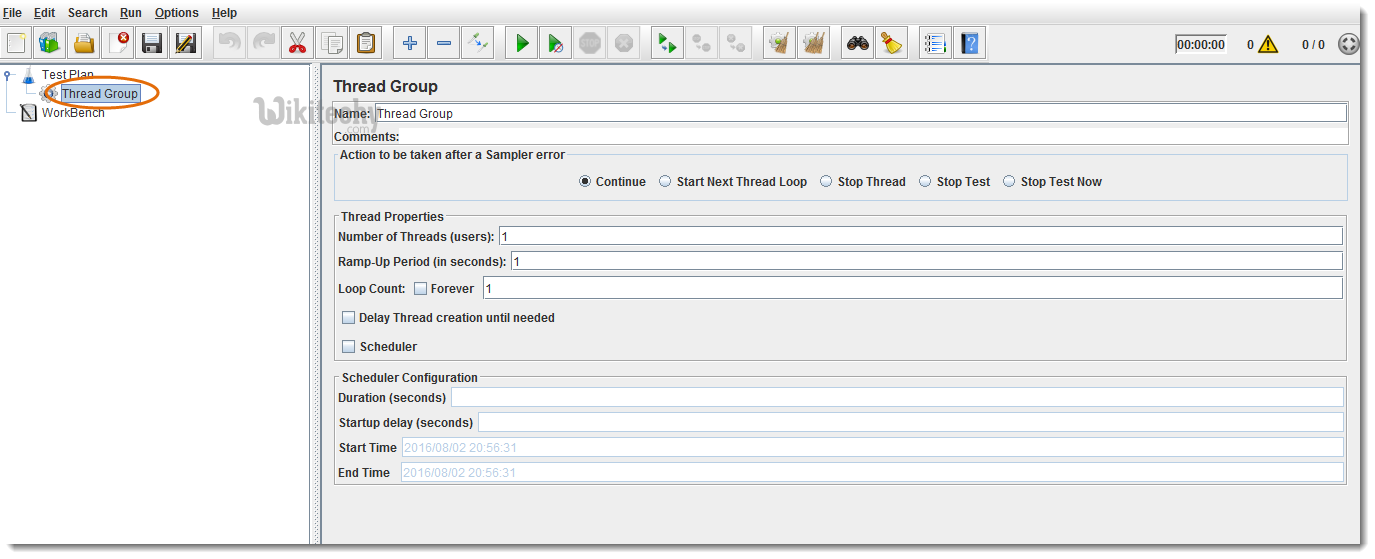Open the Templates icon in toolbar
The height and width of the screenshot is (559, 1375).
pyautogui.click(x=50, y=43)
